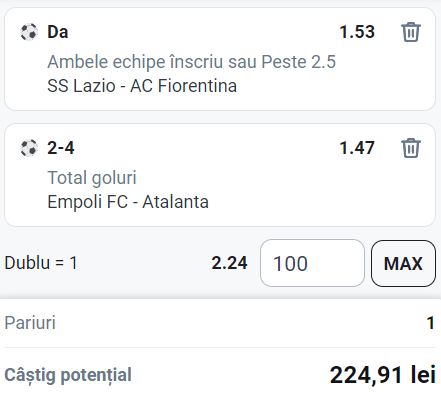The width and height of the screenshot is (441, 393).
Task: Click the combined odds 2.24
Action: 229,263
